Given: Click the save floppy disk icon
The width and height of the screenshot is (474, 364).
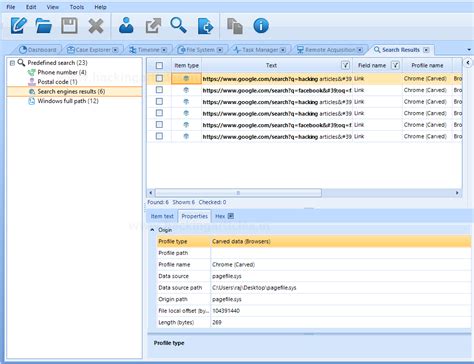Looking at the screenshot, I should coord(69,26).
